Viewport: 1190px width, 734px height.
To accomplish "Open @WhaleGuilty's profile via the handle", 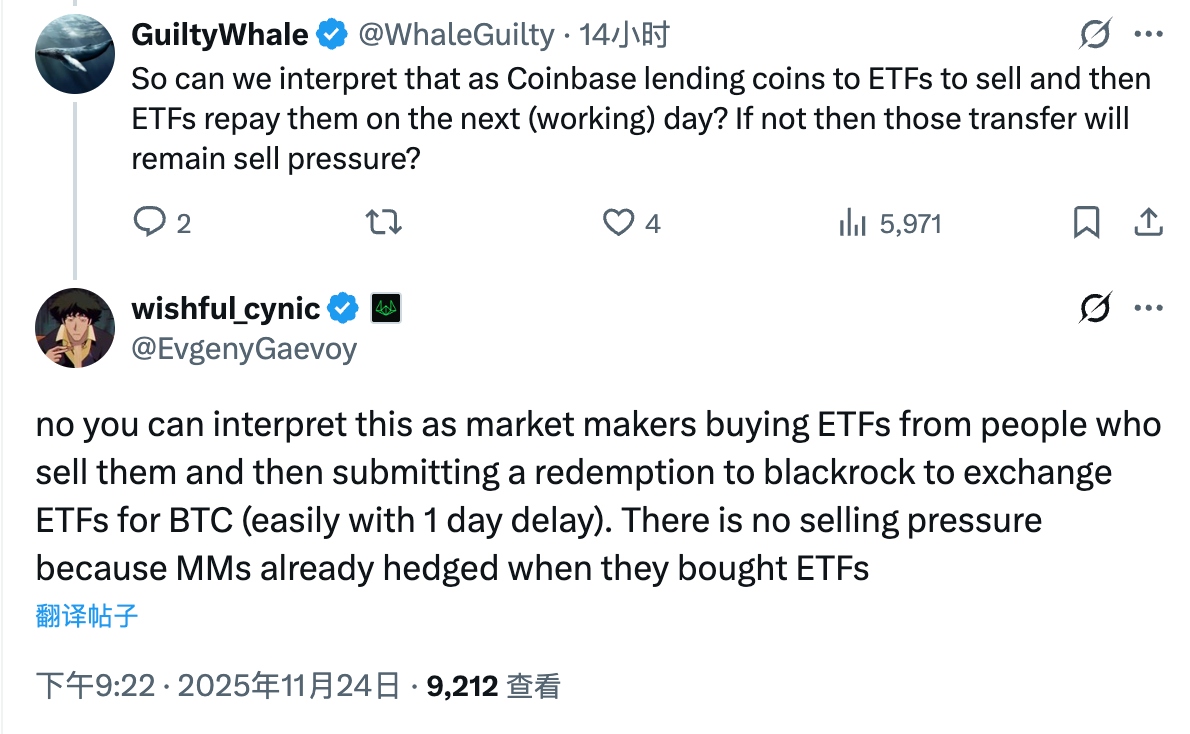I will click(457, 33).
